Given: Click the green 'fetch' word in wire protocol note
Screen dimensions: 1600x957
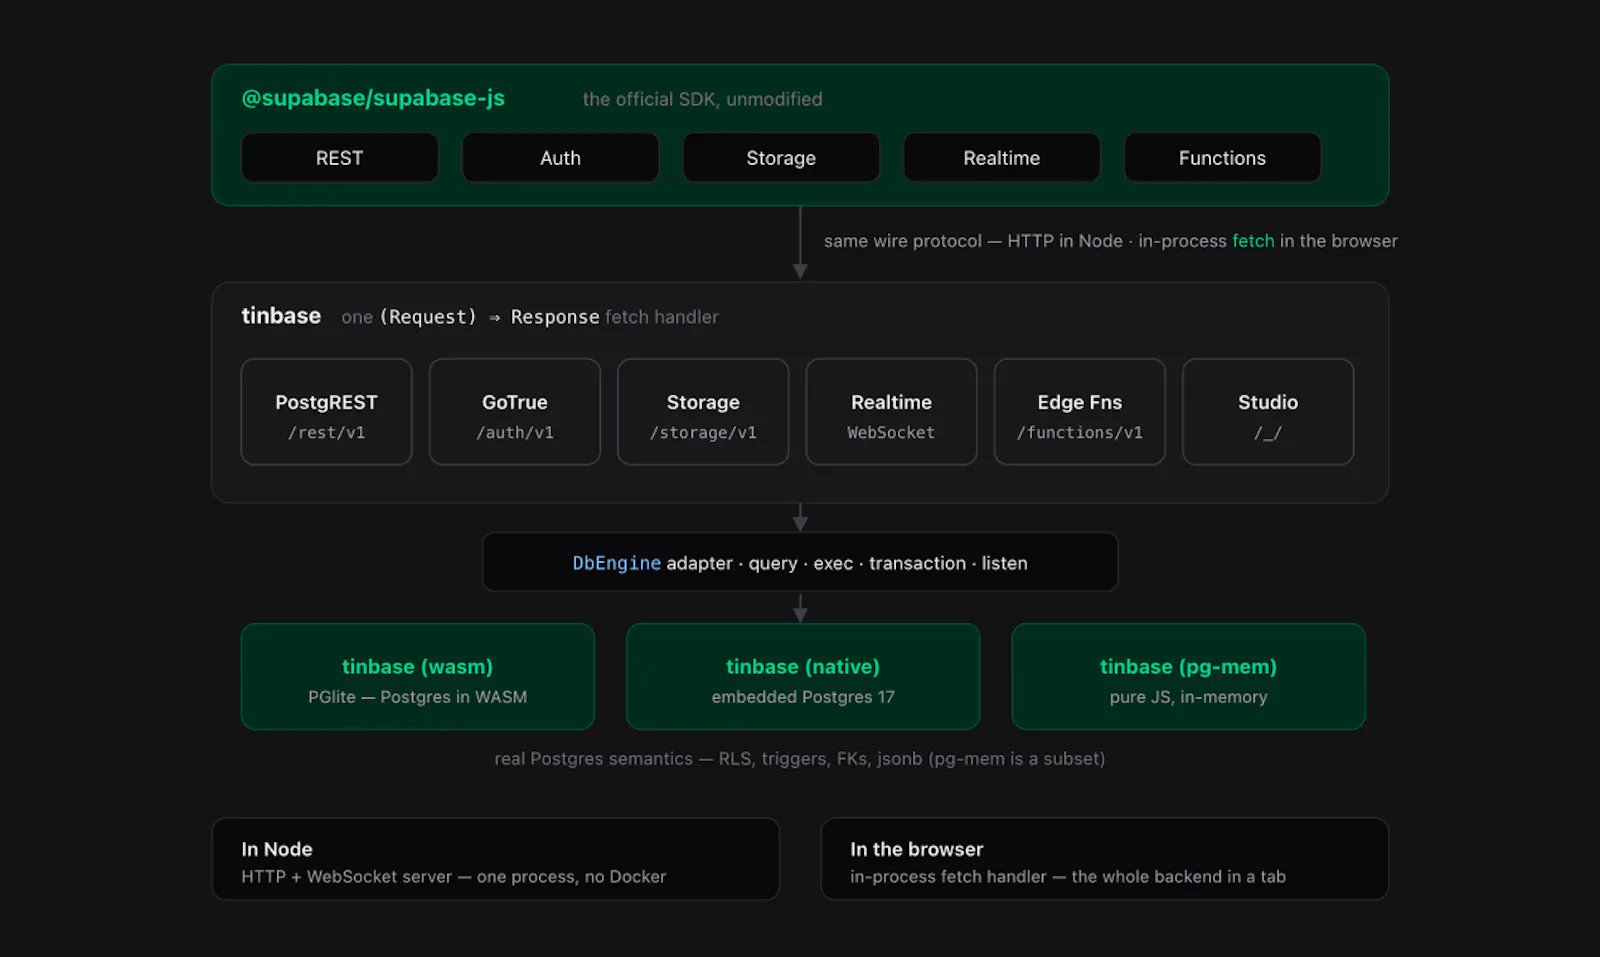Looking at the screenshot, I should (x=1253, y=241).
